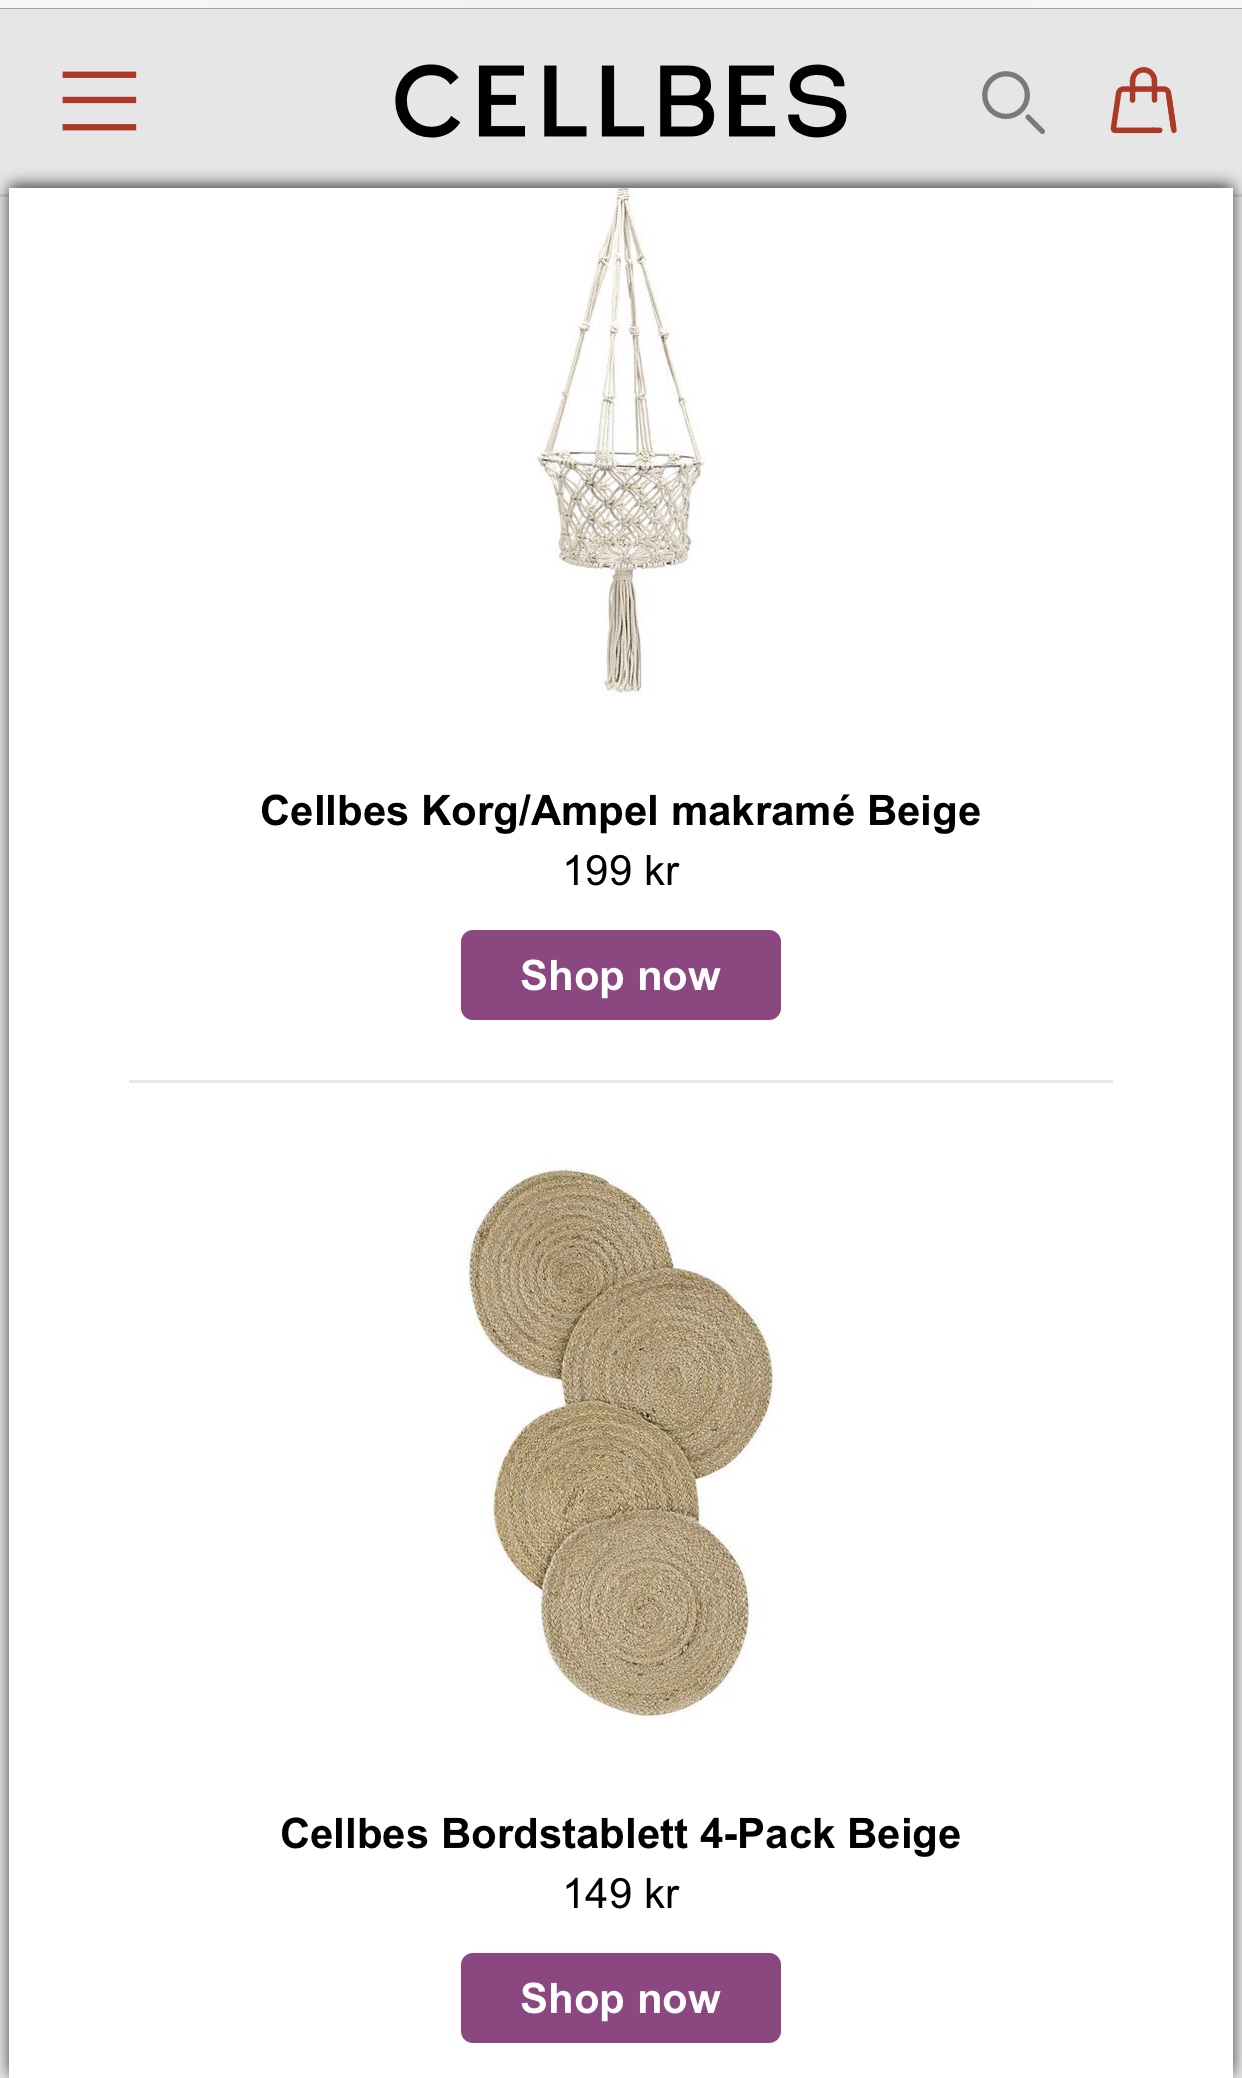Click the woven basket part of the hanger
1242x2078 pixels.
click(620, 510)
